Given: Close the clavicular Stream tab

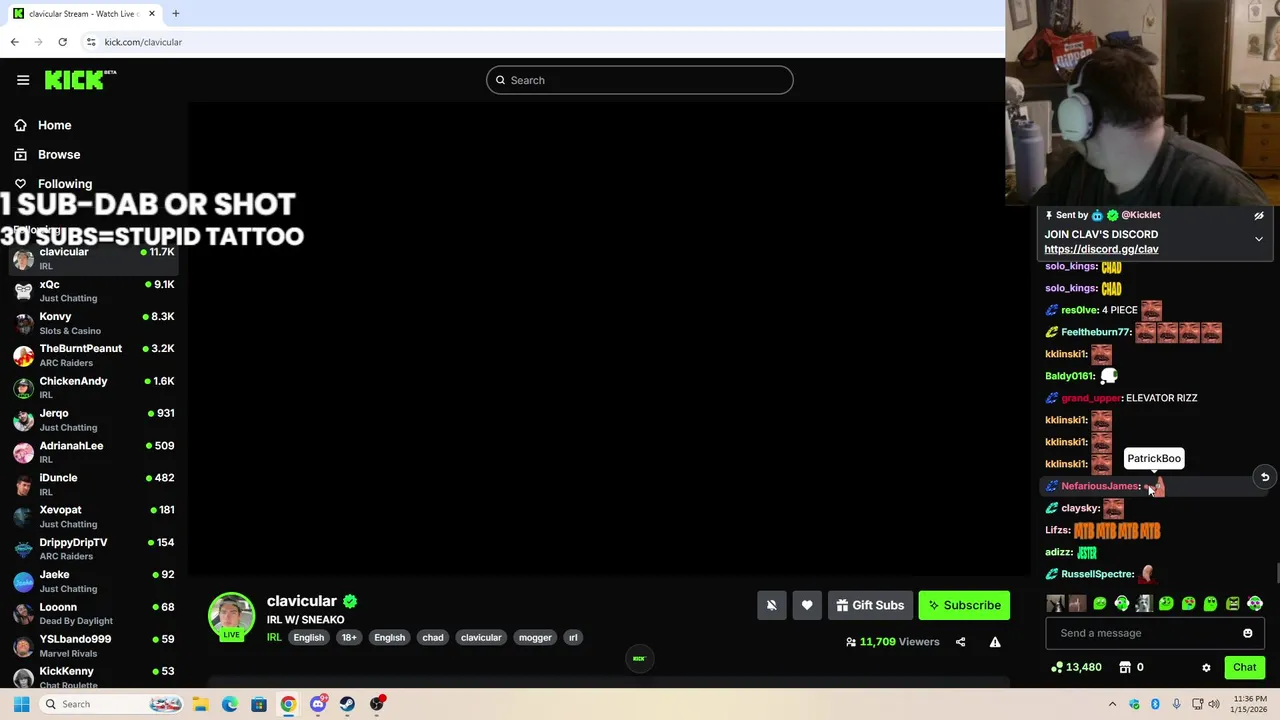Looking at the screenshot, I should coord(152,14).
